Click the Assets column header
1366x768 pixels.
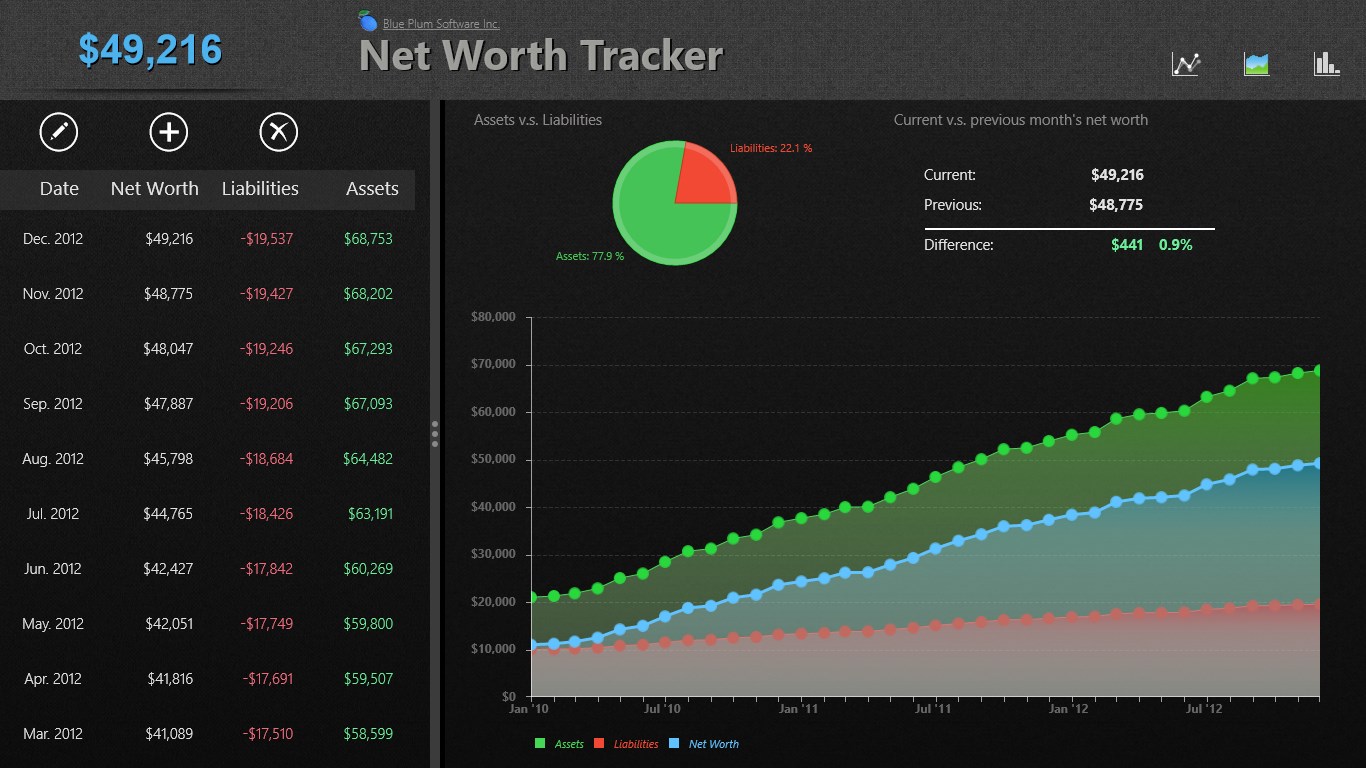[372, 189]
